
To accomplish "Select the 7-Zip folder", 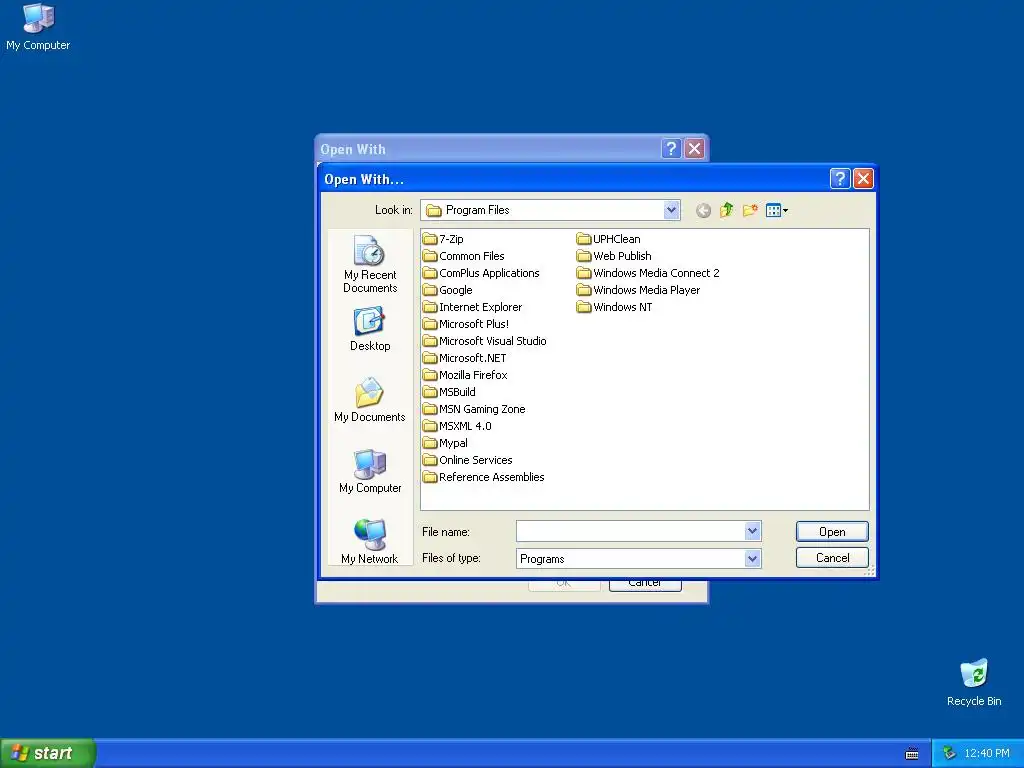I will click(x=443, y=239).
